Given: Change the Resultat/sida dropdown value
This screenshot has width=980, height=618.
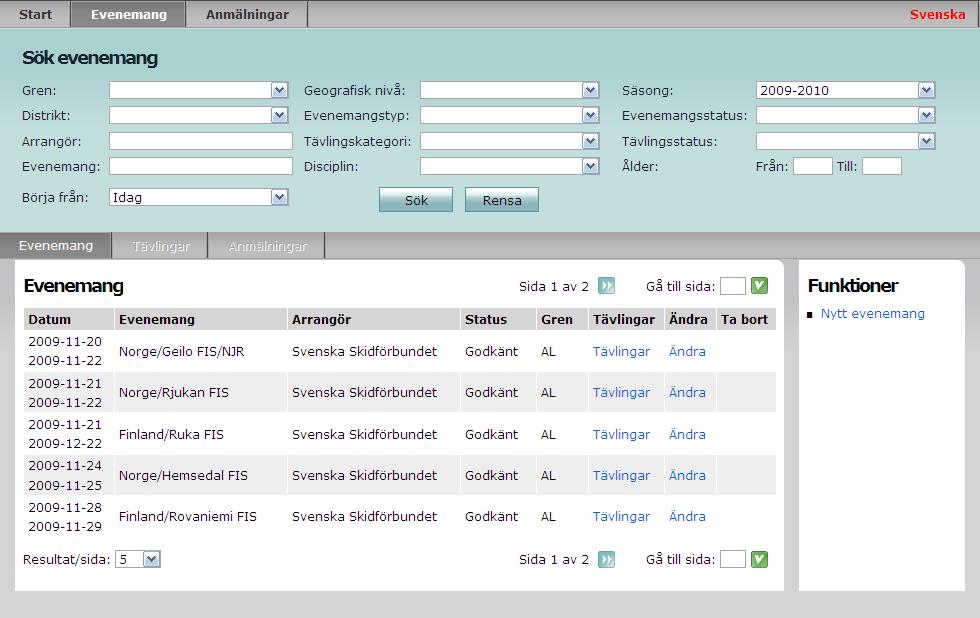Looking at the screenshot, I should click(x=138, y=559).
